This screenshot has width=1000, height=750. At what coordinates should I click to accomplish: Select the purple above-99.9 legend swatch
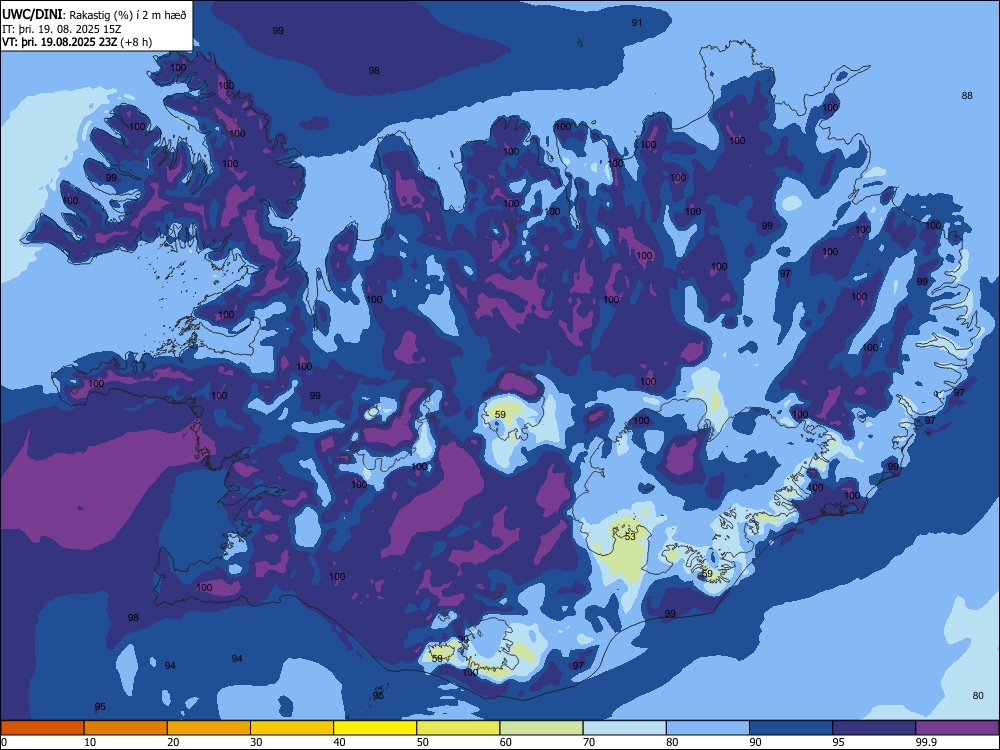click(957, 728)
